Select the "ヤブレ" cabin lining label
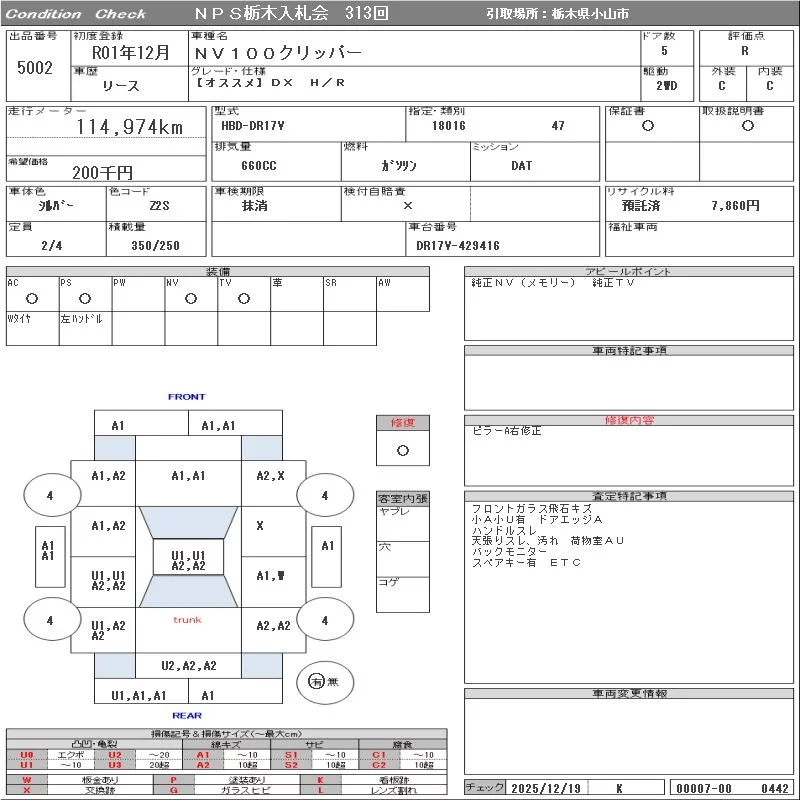The width and height of the screenshot is (800, 800). coord(394,511)
